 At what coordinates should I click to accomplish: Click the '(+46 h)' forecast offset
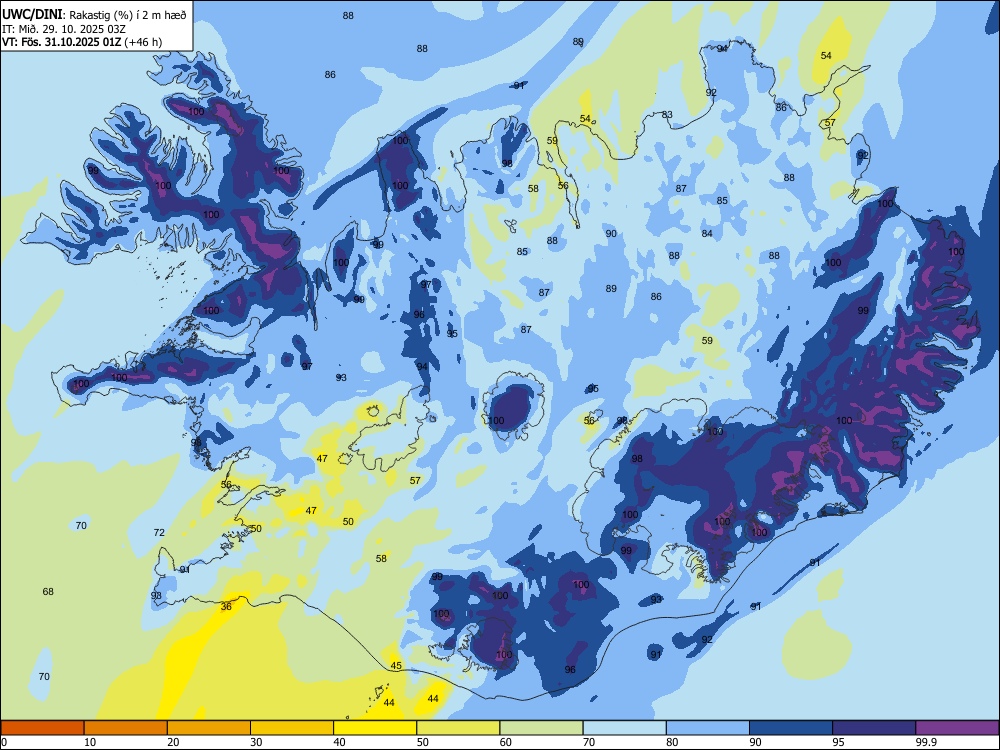143,42
